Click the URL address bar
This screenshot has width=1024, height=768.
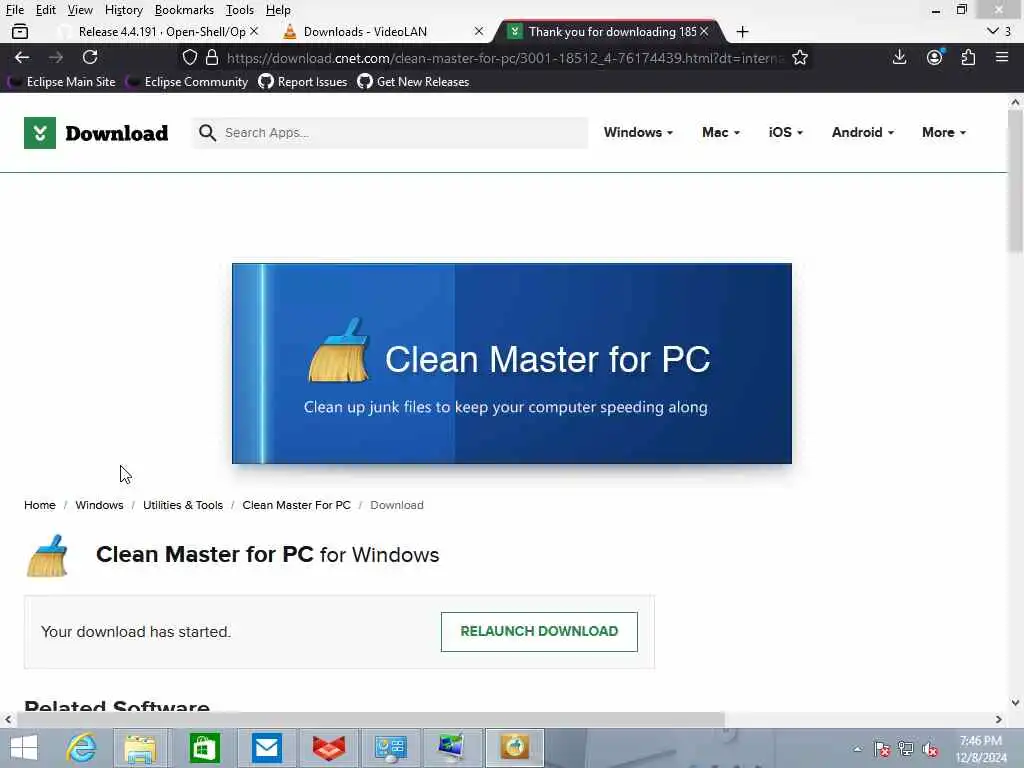click(503, 57)
